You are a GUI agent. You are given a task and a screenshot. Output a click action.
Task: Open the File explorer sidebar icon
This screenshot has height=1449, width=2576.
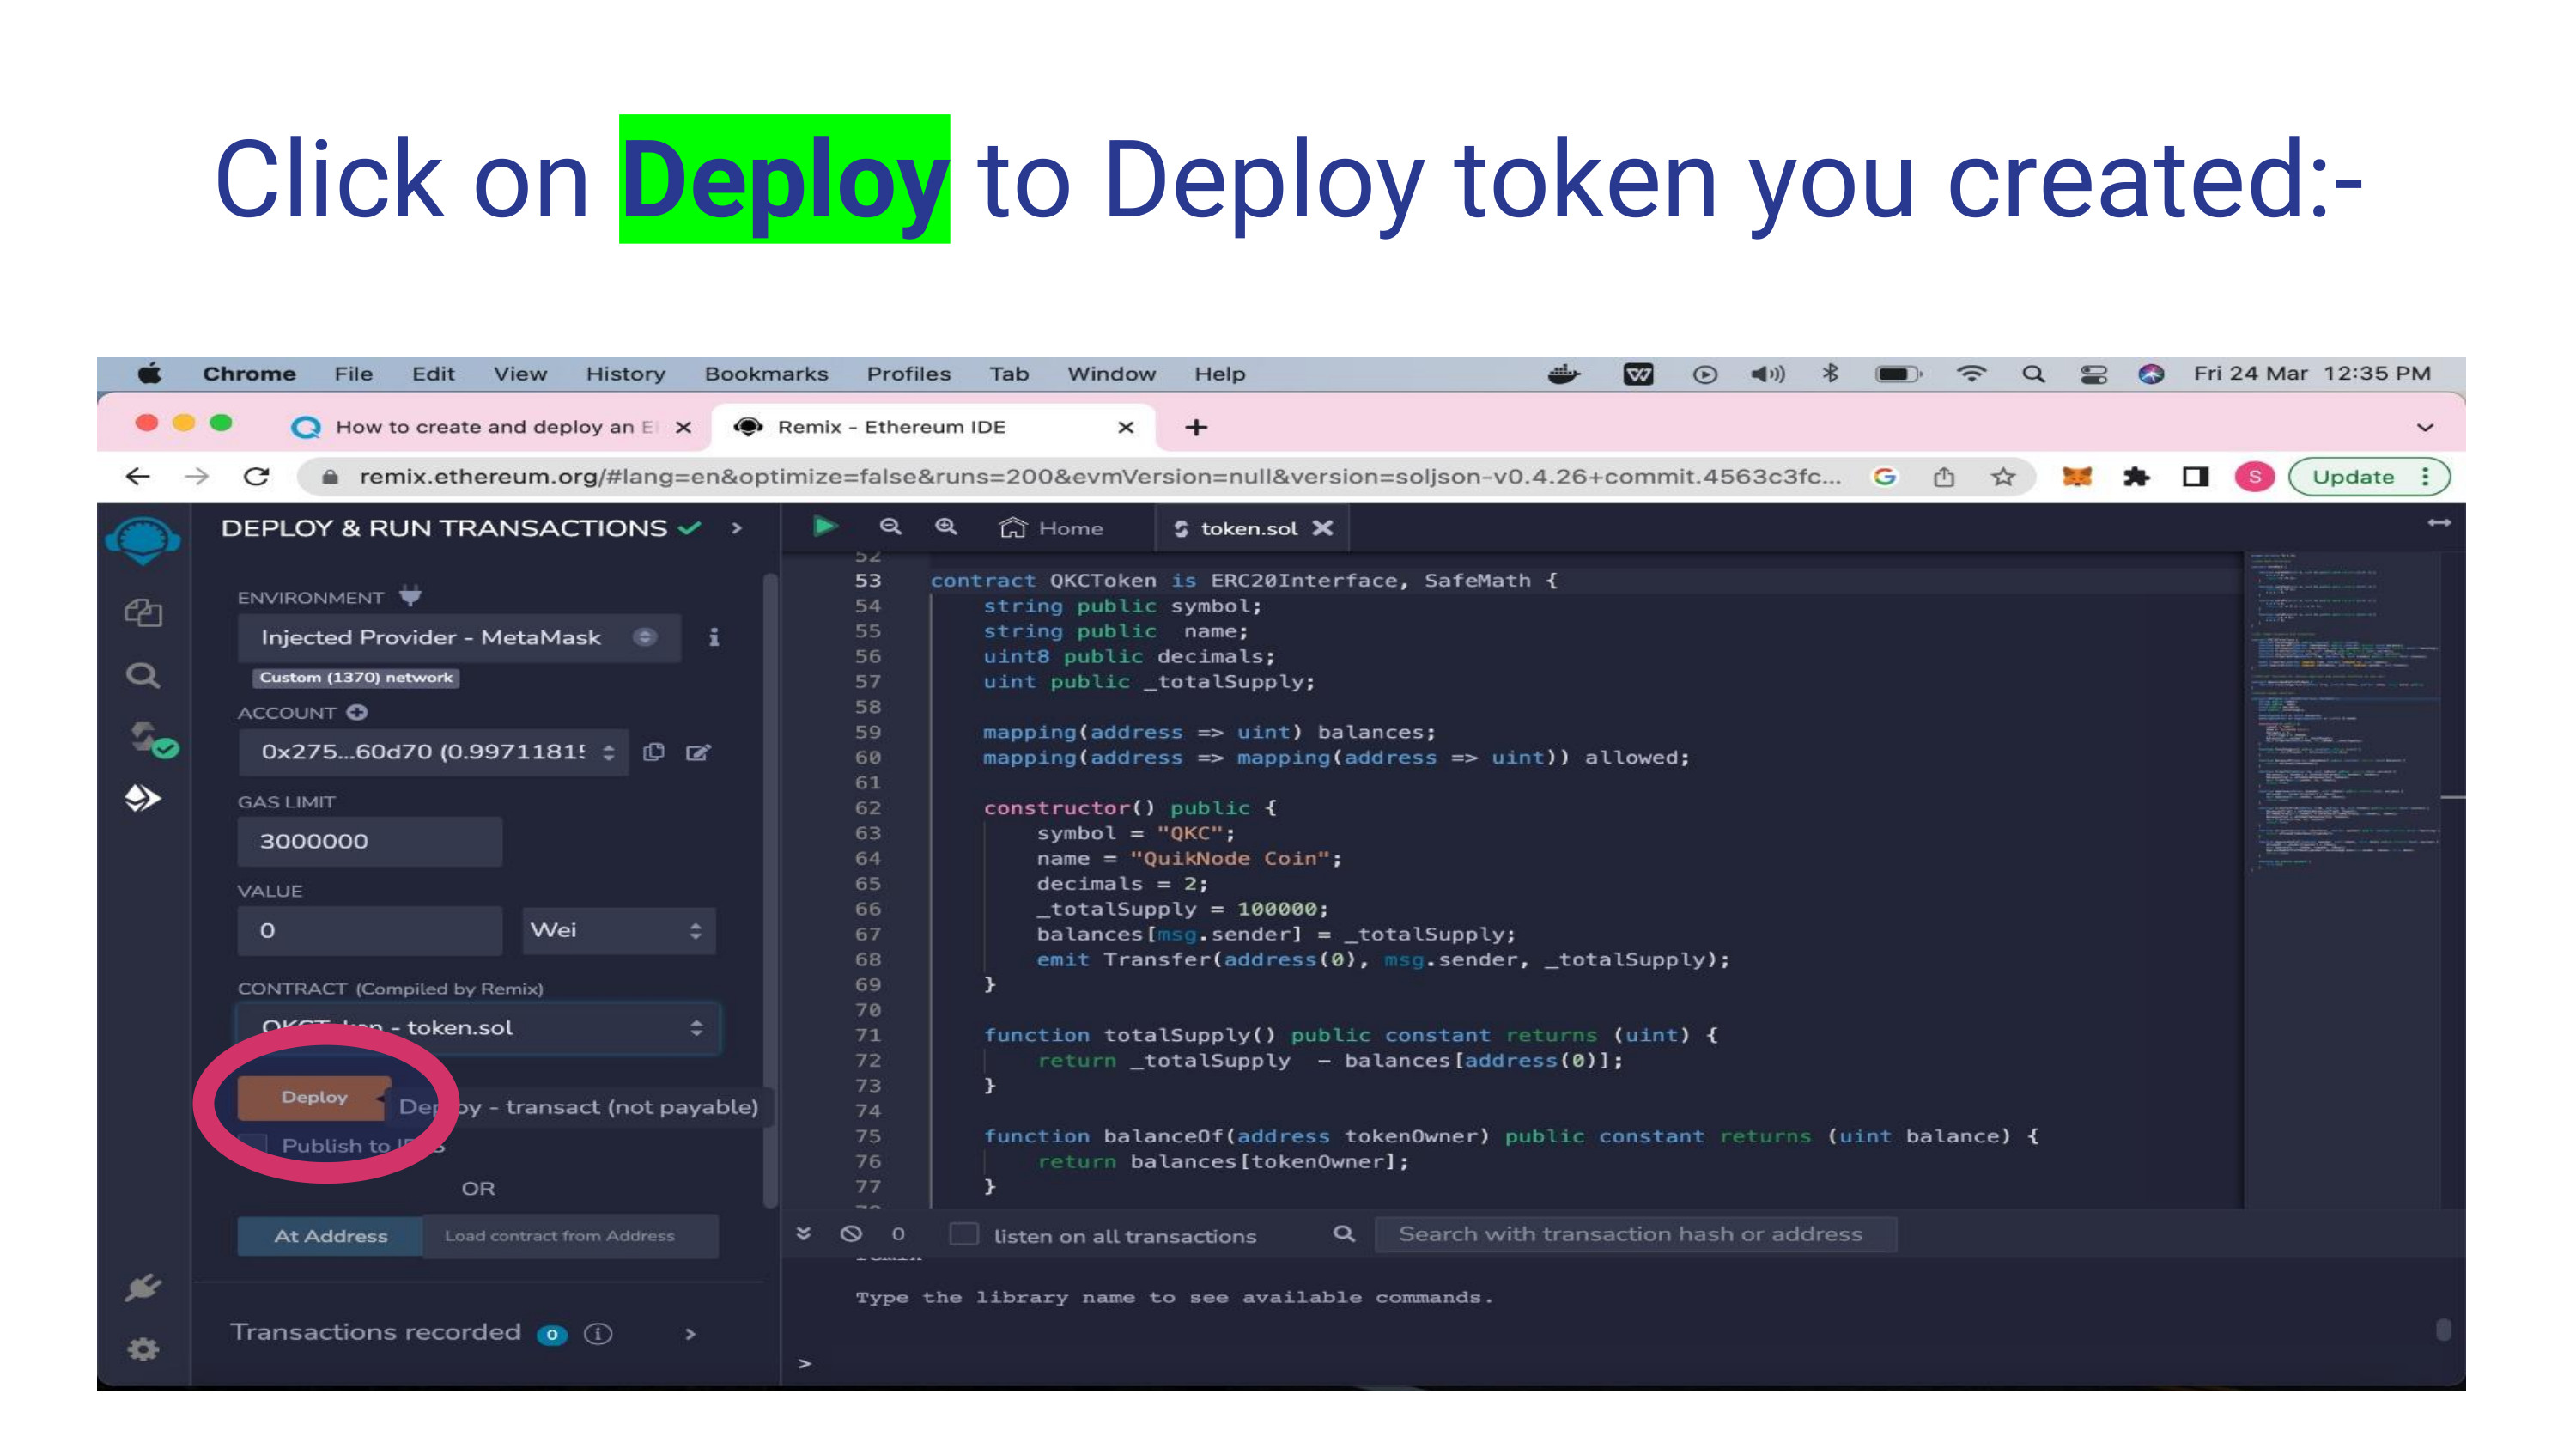coord(143,612)
